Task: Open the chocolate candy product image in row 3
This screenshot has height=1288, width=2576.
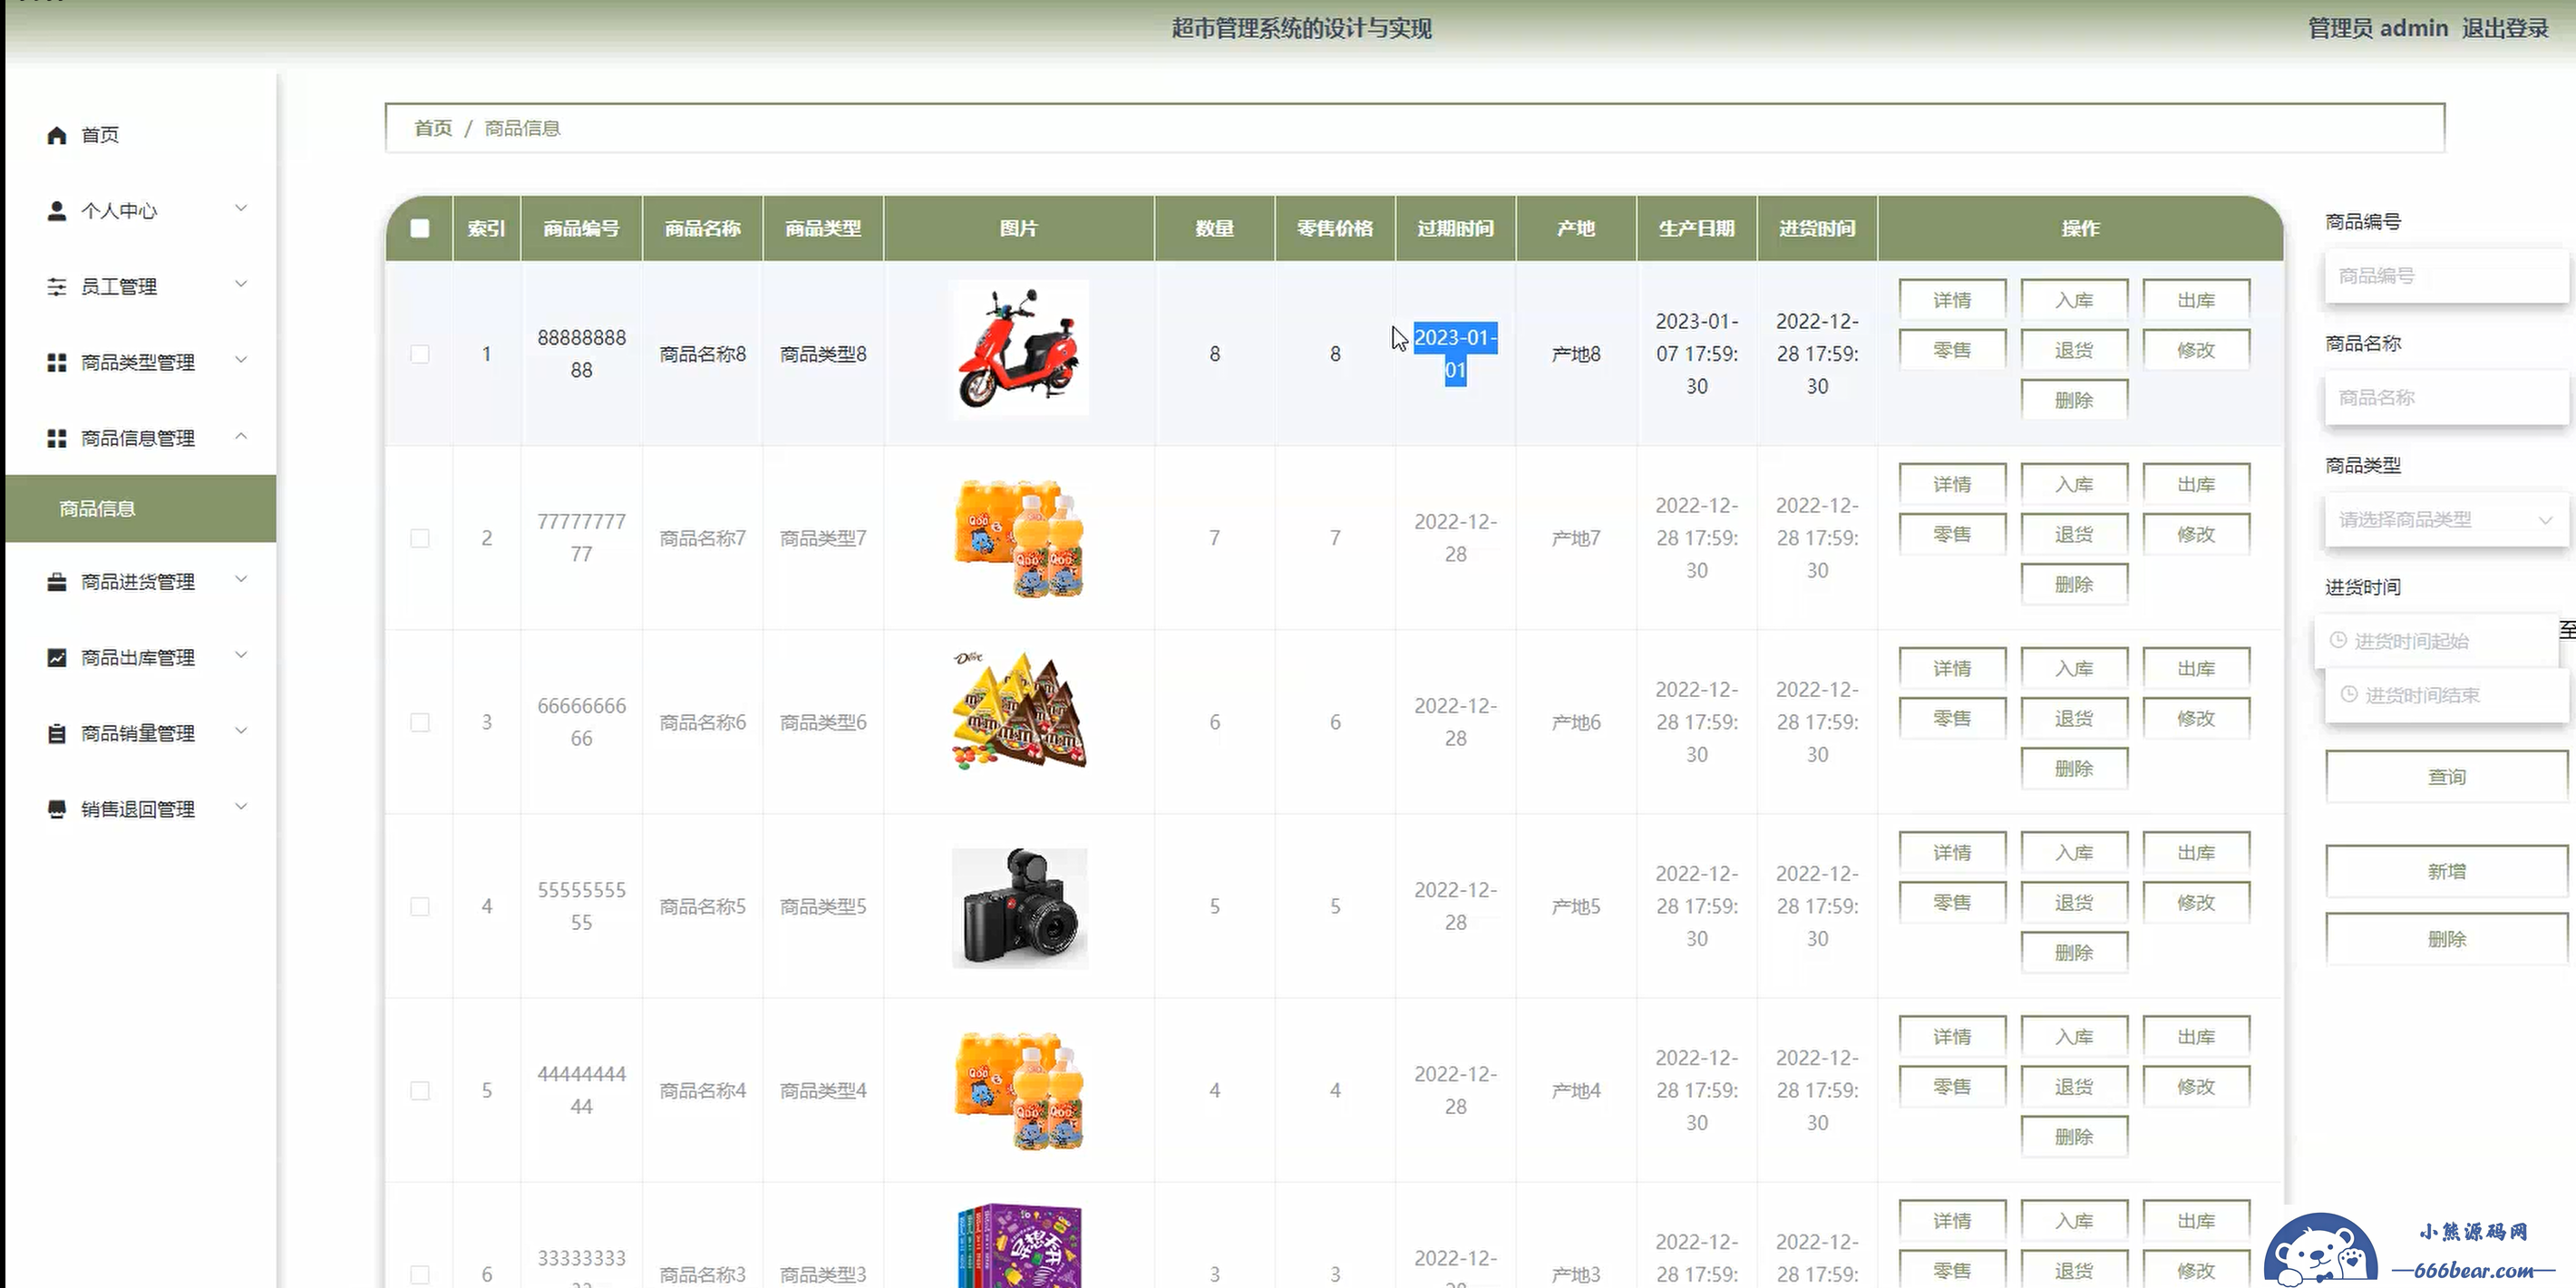Action: pyautogui.click(x=1019, y=711)
